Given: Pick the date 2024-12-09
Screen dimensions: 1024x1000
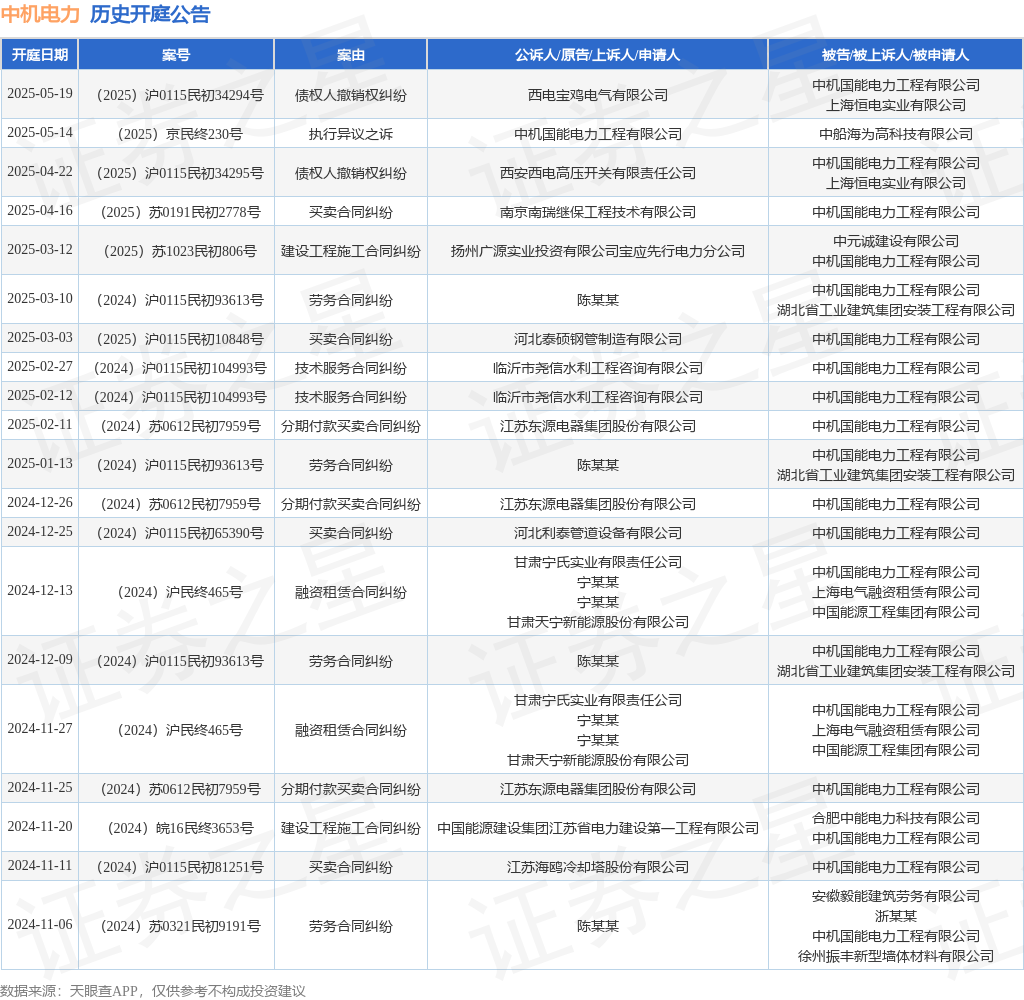Looking at the screenshot, I should point(40,660).
